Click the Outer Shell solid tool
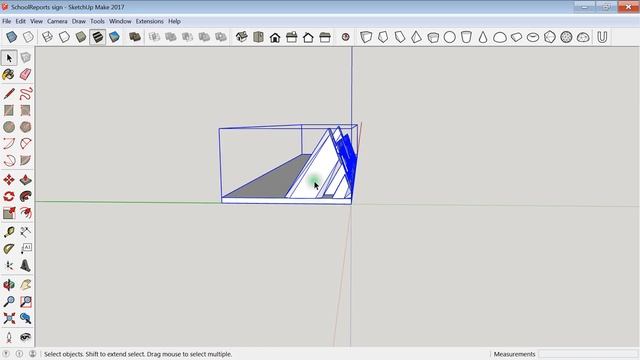The image size is (640, 360). pos(135,37)
